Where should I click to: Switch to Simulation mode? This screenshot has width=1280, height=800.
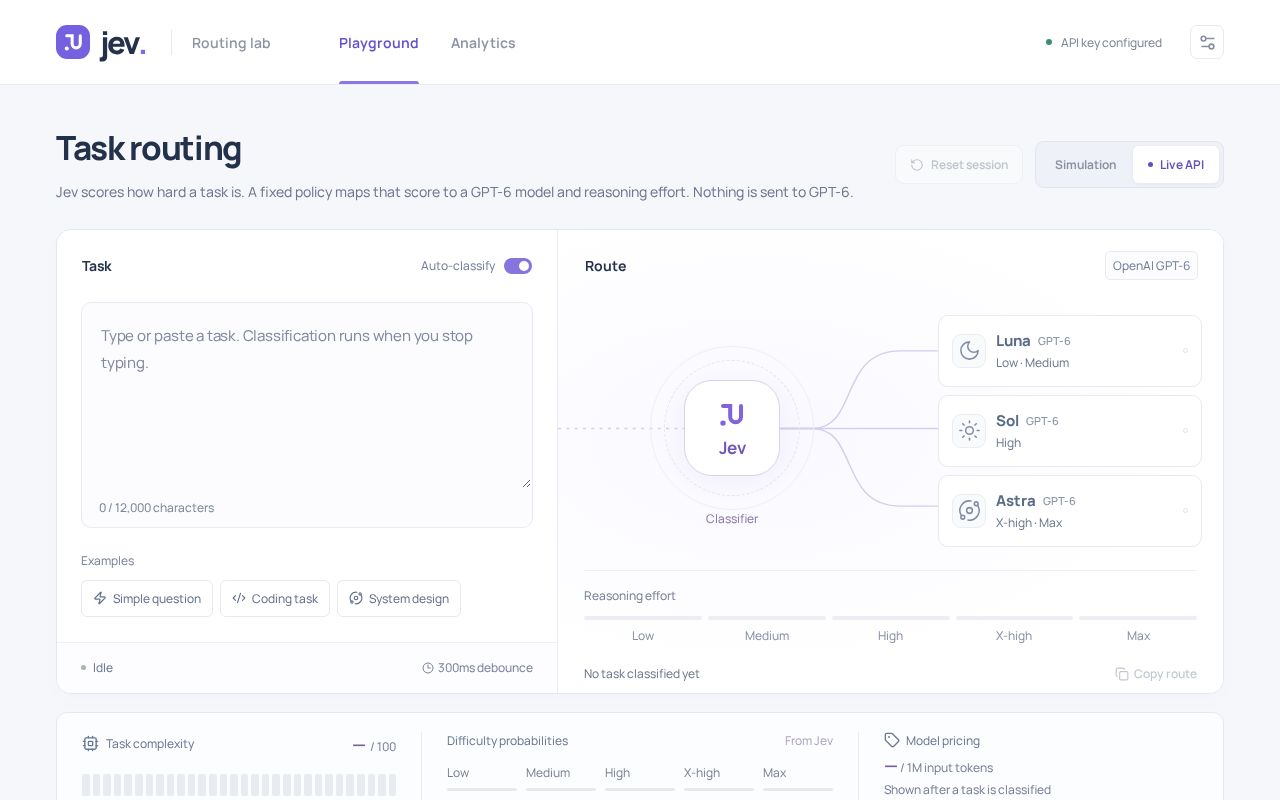(1085, 164)
